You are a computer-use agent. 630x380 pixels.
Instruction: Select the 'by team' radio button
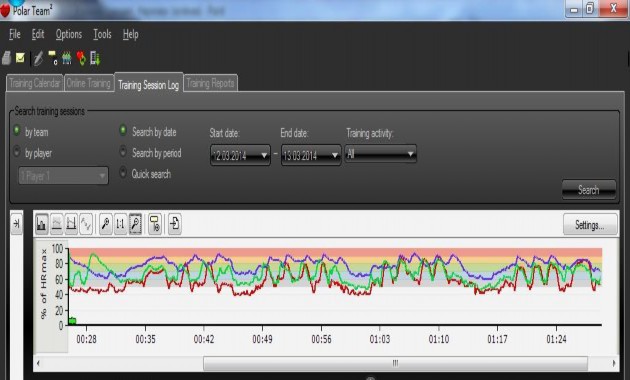pyautogui.click(x=17, y=130)
